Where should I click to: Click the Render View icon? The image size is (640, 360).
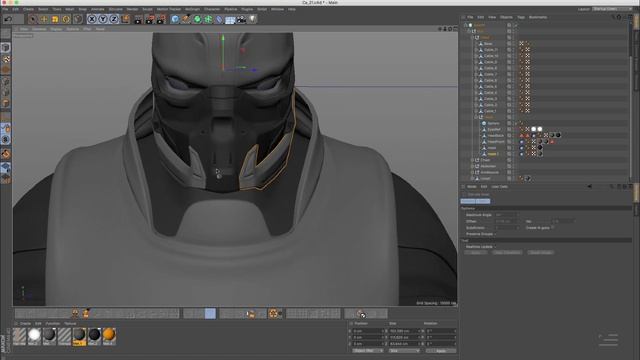(x=138, y=19)
